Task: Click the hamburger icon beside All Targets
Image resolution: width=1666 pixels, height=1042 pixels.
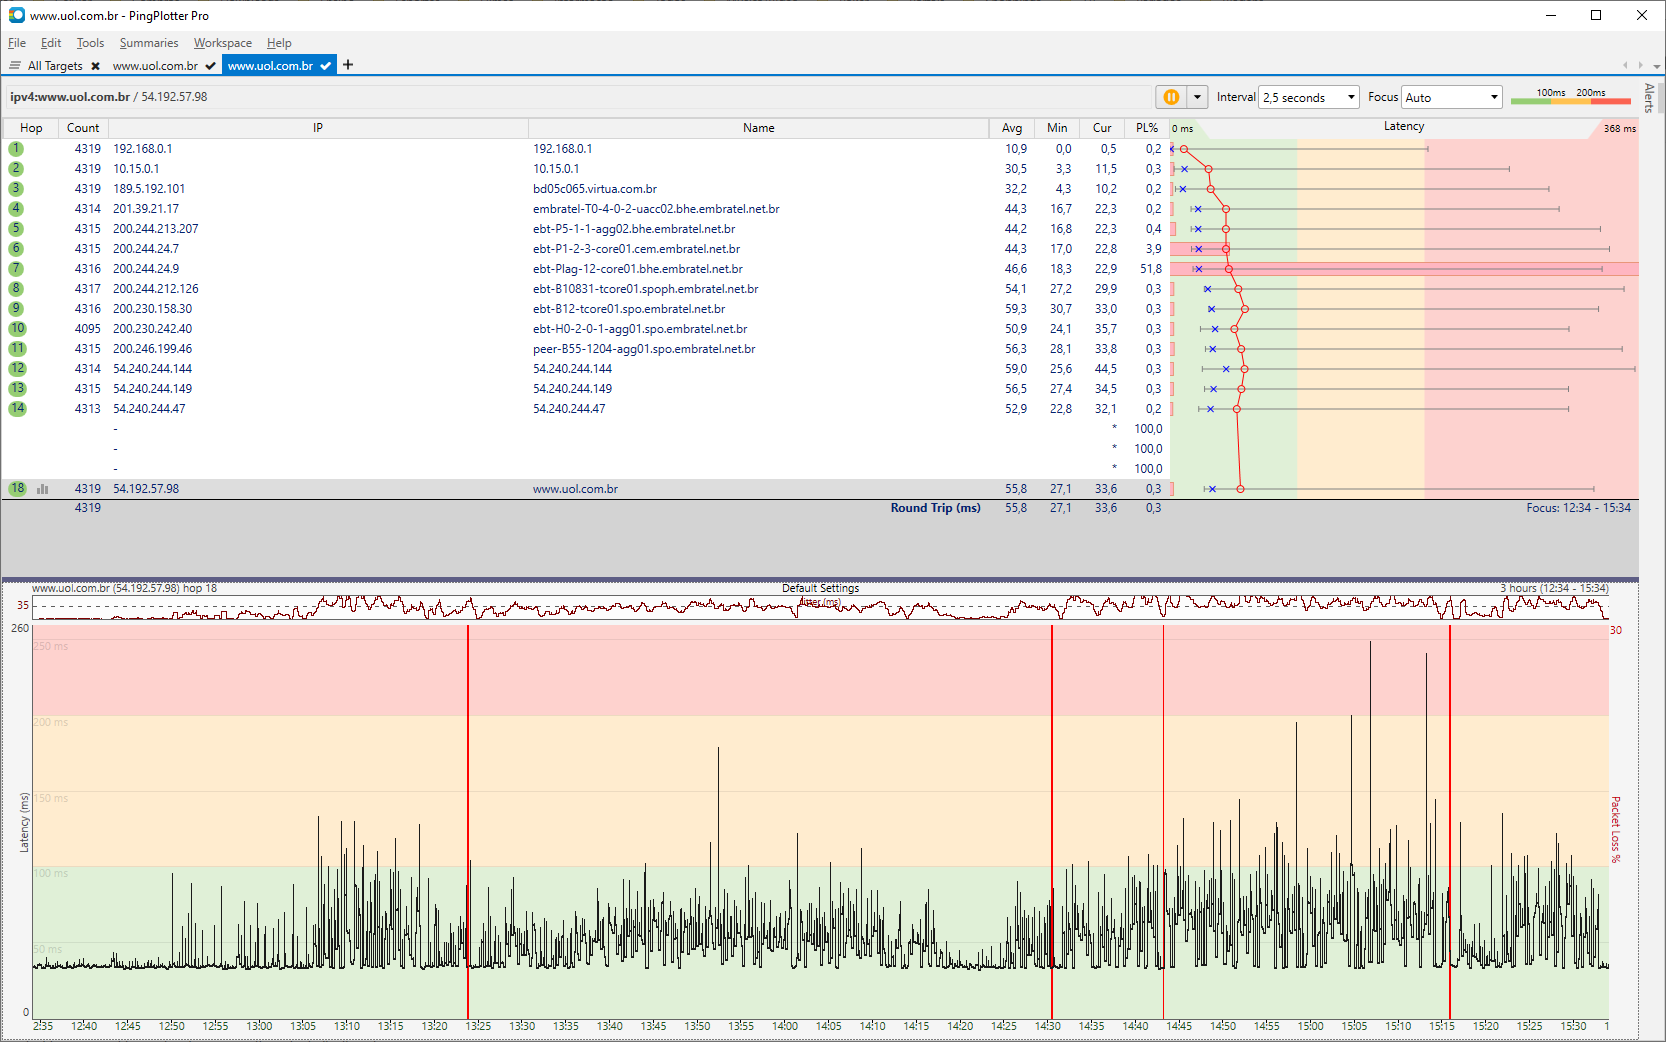Action: tap(15, 66)
